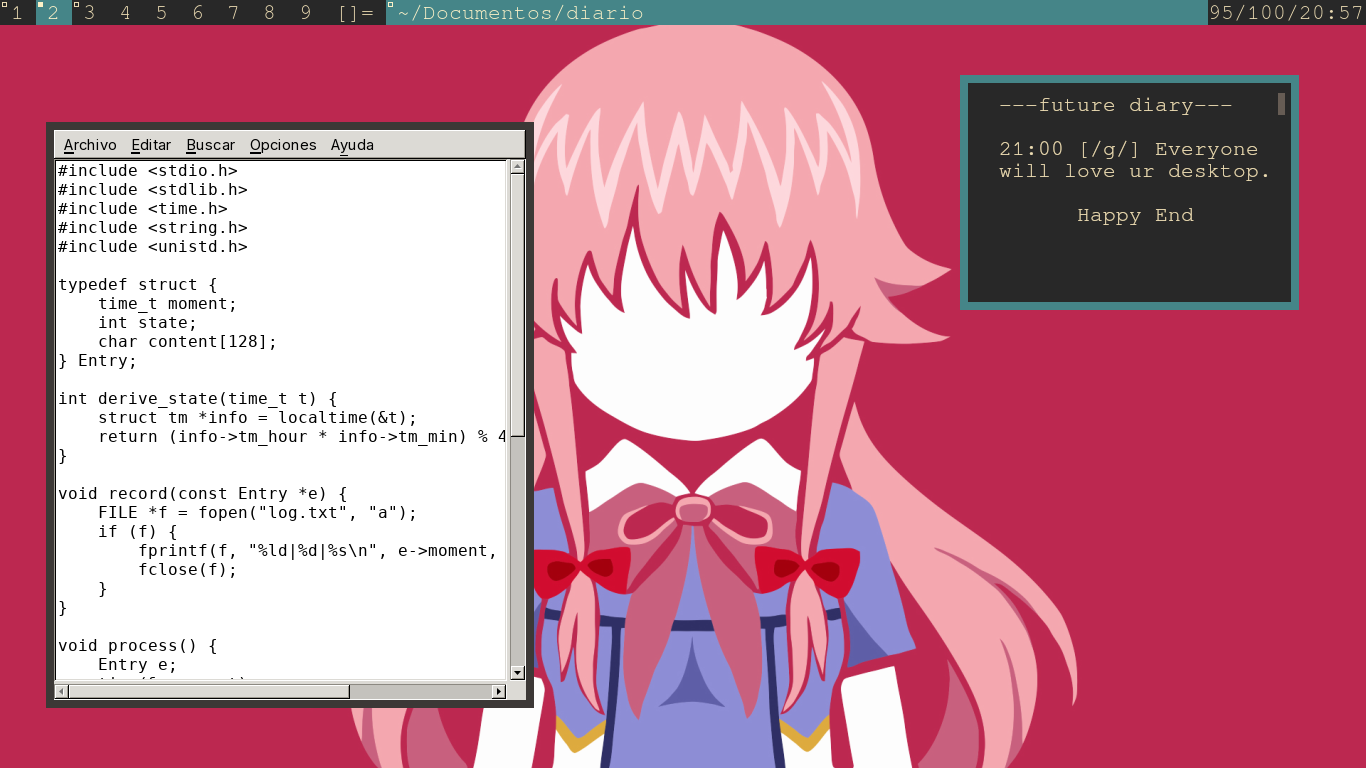Click the 'int derive_state(time_t t) {' line
Viewport: 1366px width, 768px height.
pyautogui.click(x=198, y=399)
